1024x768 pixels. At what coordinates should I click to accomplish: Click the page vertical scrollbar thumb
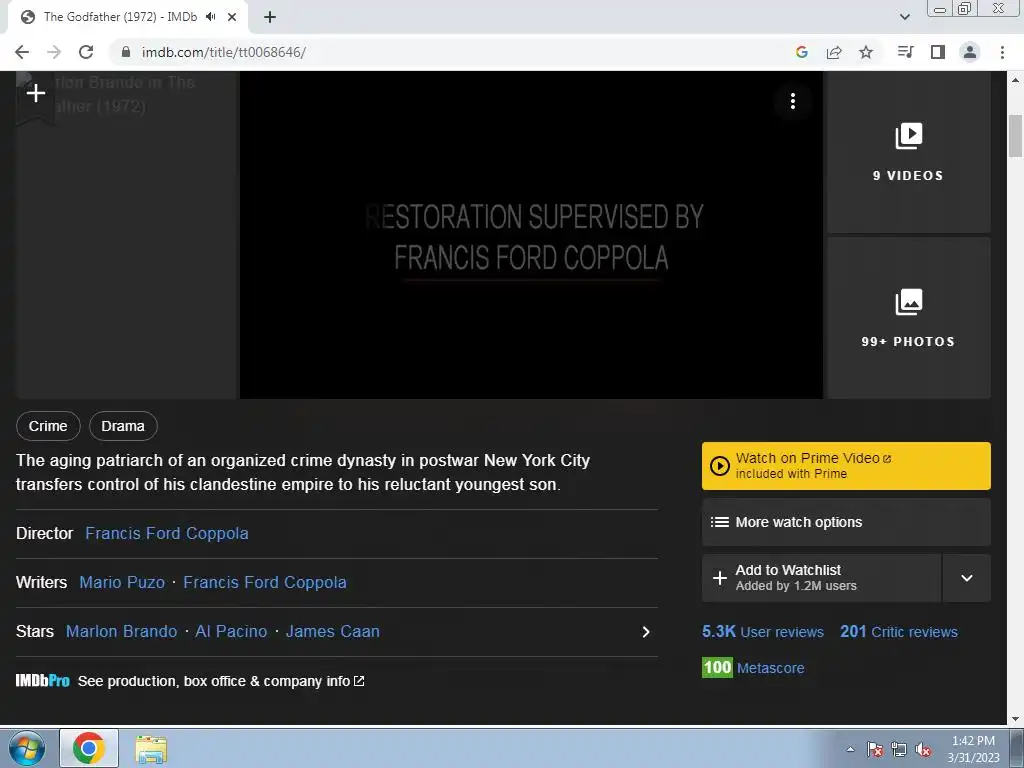click(x=1016, y=135)
